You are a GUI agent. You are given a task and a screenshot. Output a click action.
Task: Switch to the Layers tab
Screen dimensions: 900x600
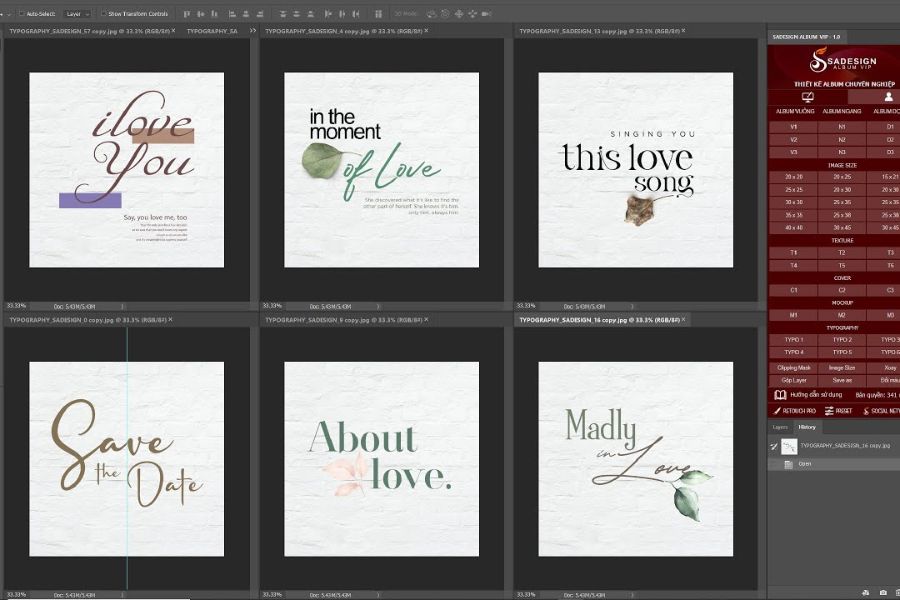[779, 427]
